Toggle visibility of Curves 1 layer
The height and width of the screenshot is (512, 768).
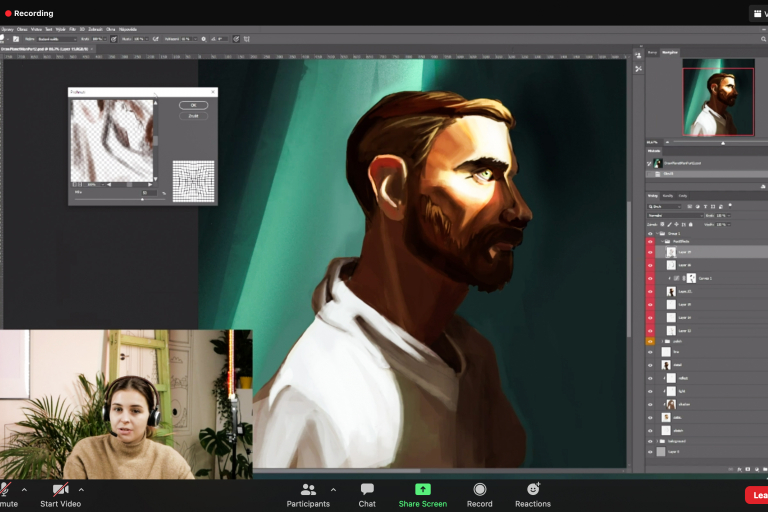(x=650, y=278)
